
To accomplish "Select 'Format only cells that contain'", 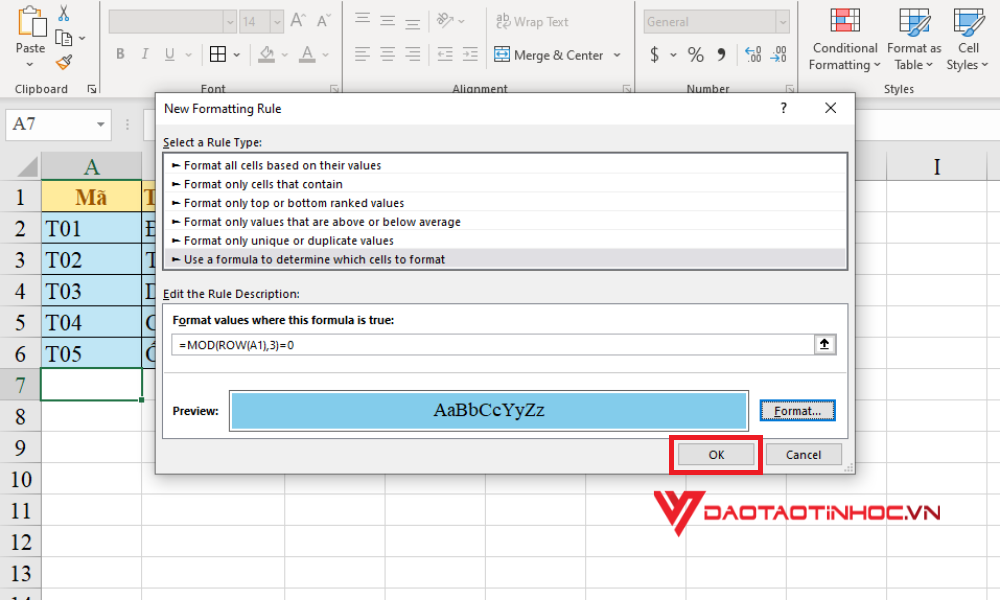I will 505,184.
